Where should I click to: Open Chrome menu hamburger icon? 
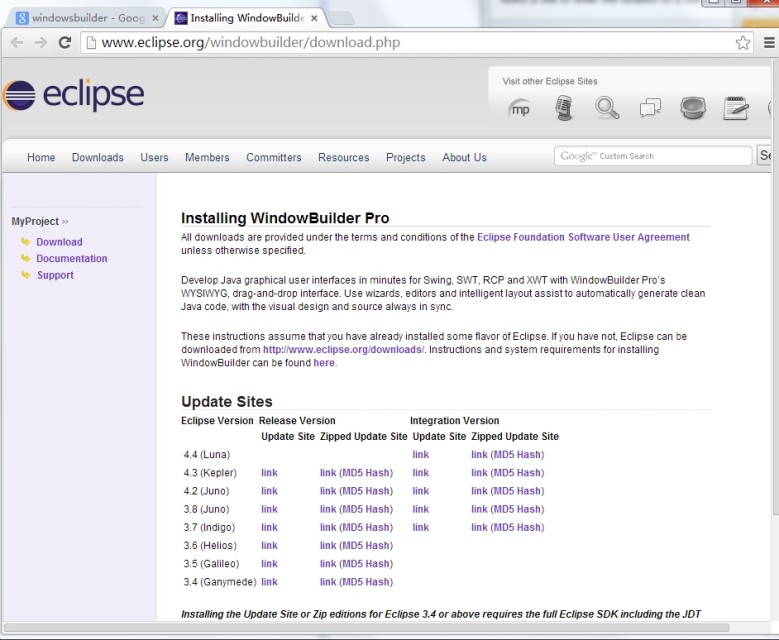pyautogui.click(x=769, y=43)
